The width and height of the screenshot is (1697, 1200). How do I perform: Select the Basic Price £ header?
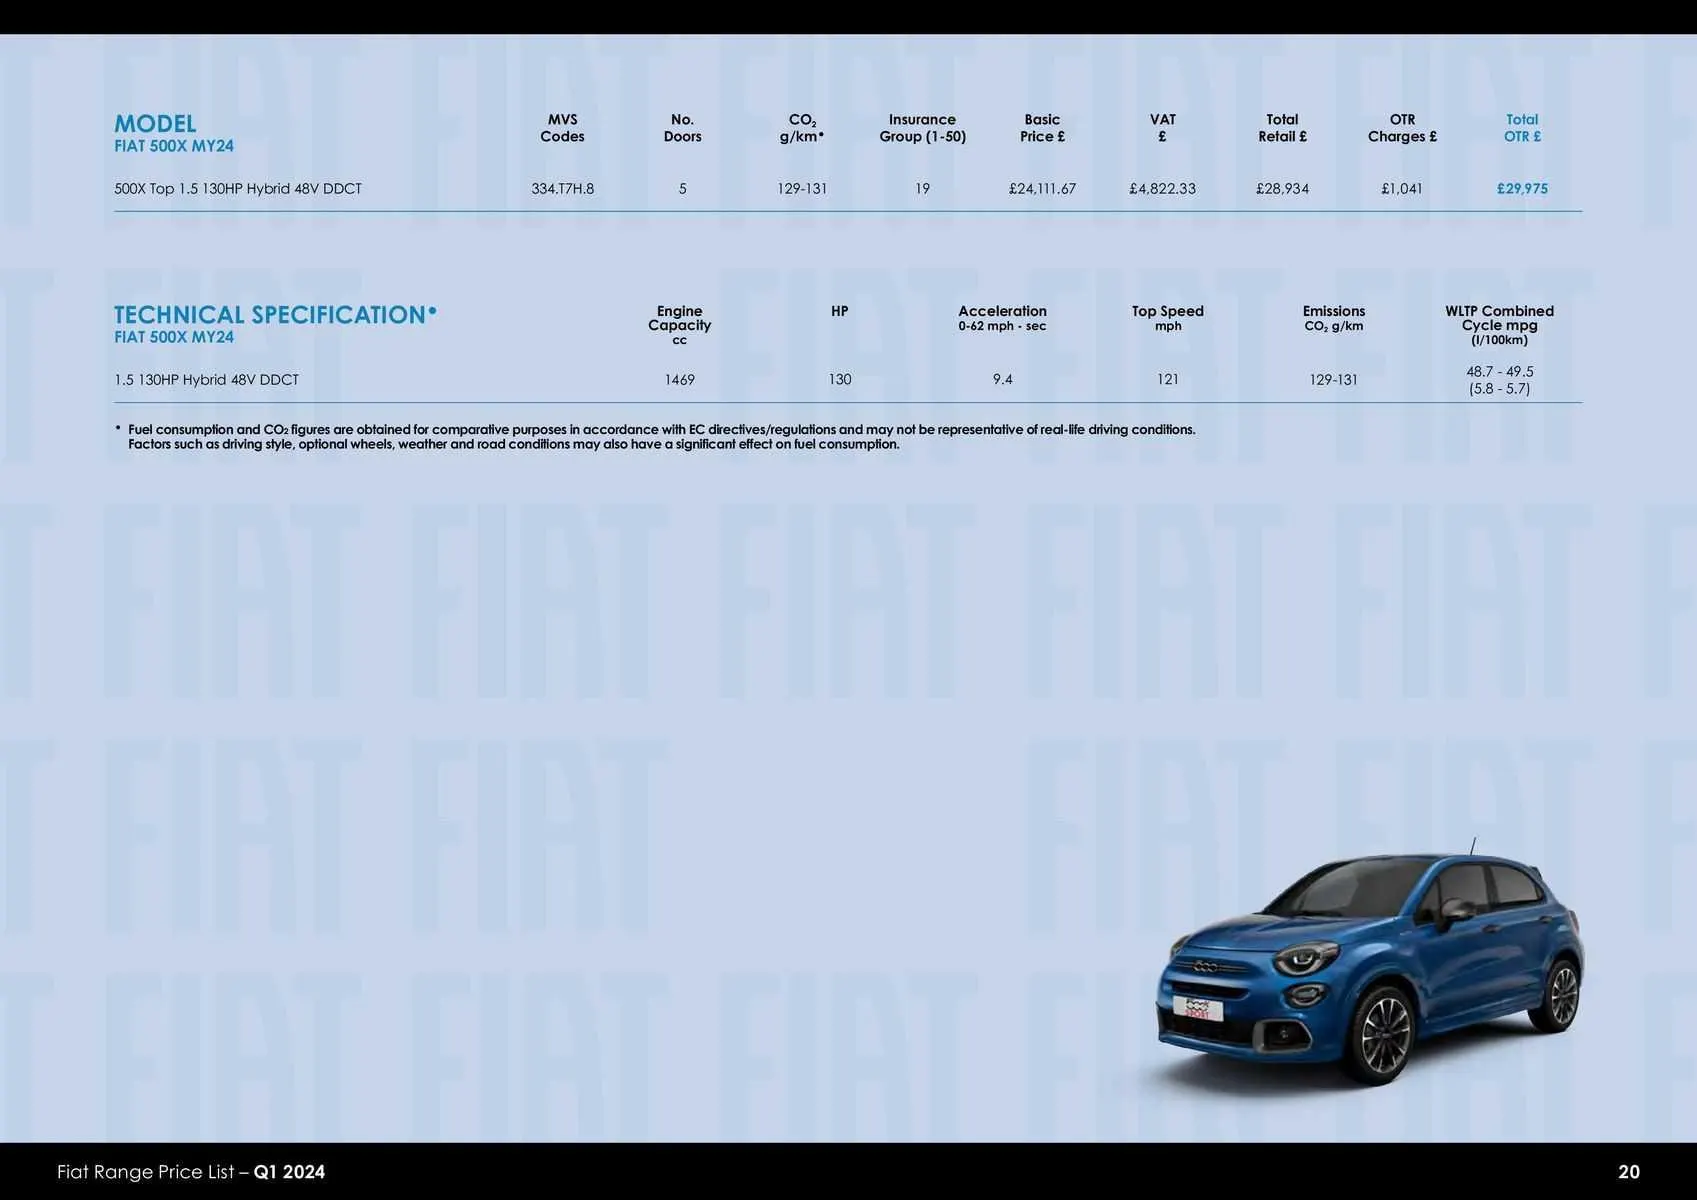[x=1041, y=128]
